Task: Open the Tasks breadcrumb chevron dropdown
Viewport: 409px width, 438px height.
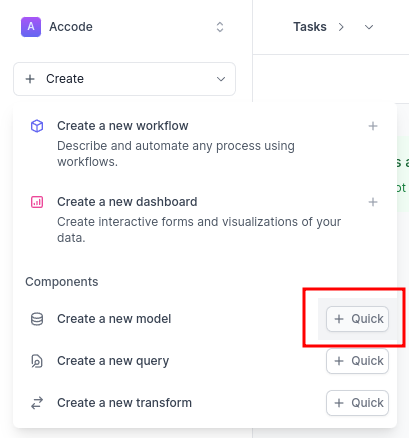Action: click(369, 27)
